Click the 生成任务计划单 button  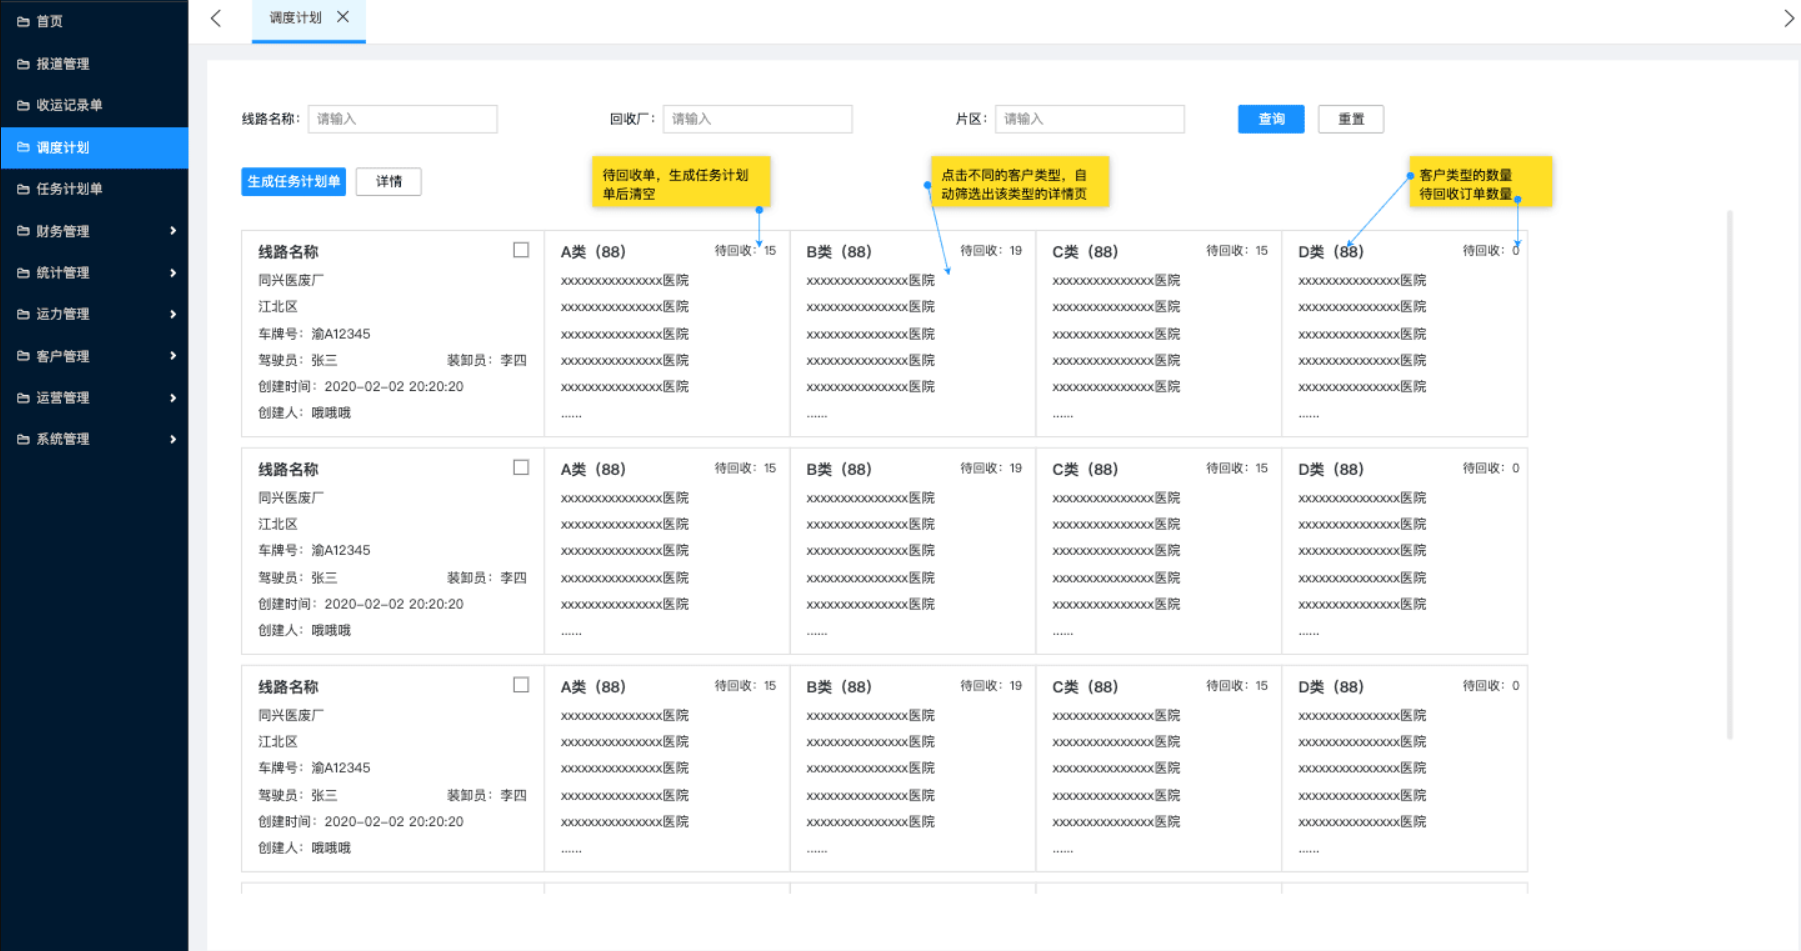point(293,182)
